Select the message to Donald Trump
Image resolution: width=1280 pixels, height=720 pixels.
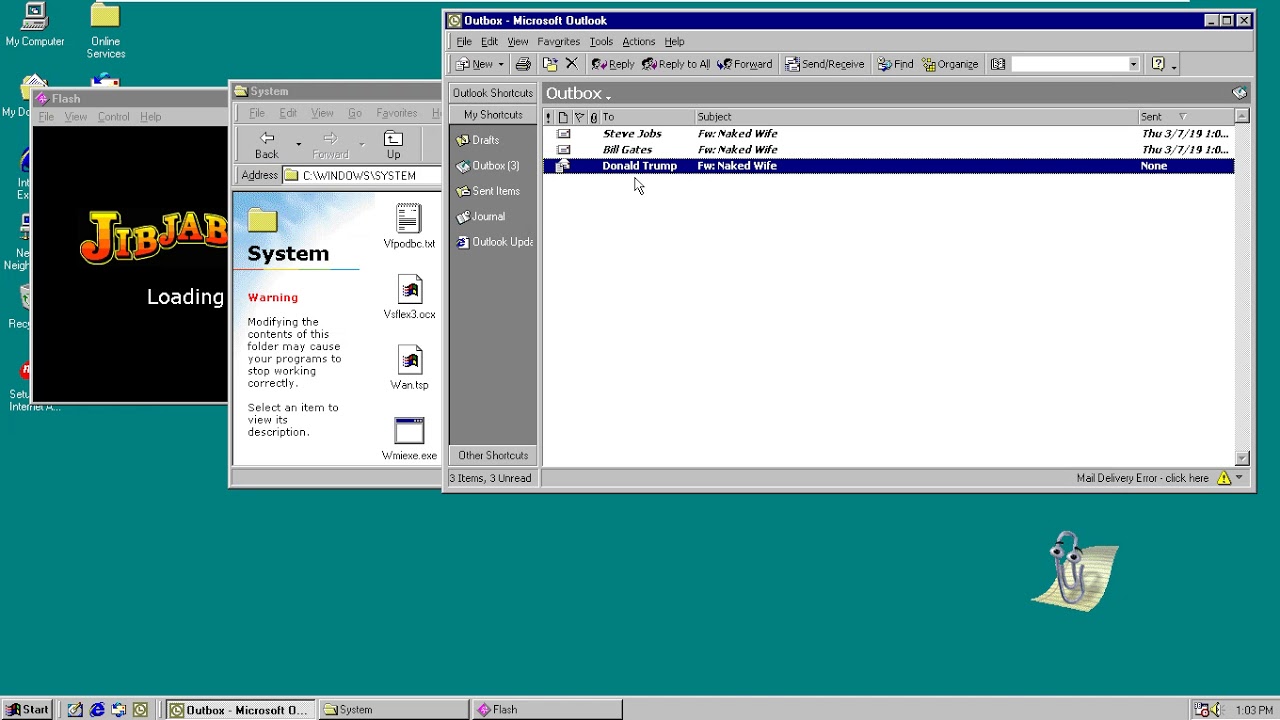[888, 166]
